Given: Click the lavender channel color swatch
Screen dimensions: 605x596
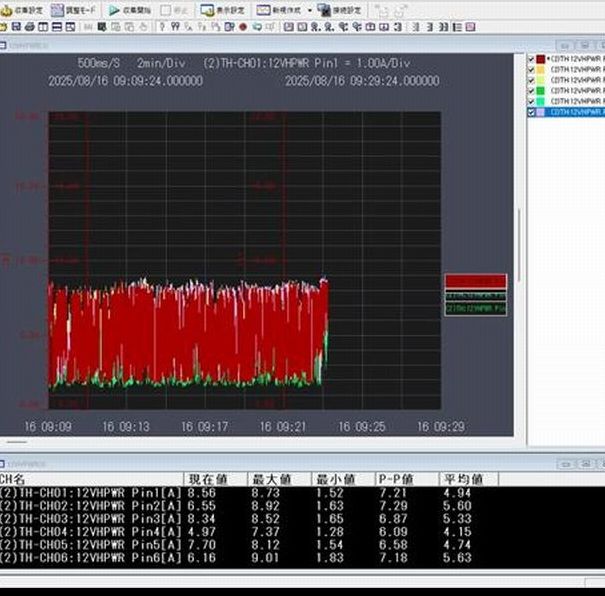Looking at the screenshot, I should click(541, 112).
